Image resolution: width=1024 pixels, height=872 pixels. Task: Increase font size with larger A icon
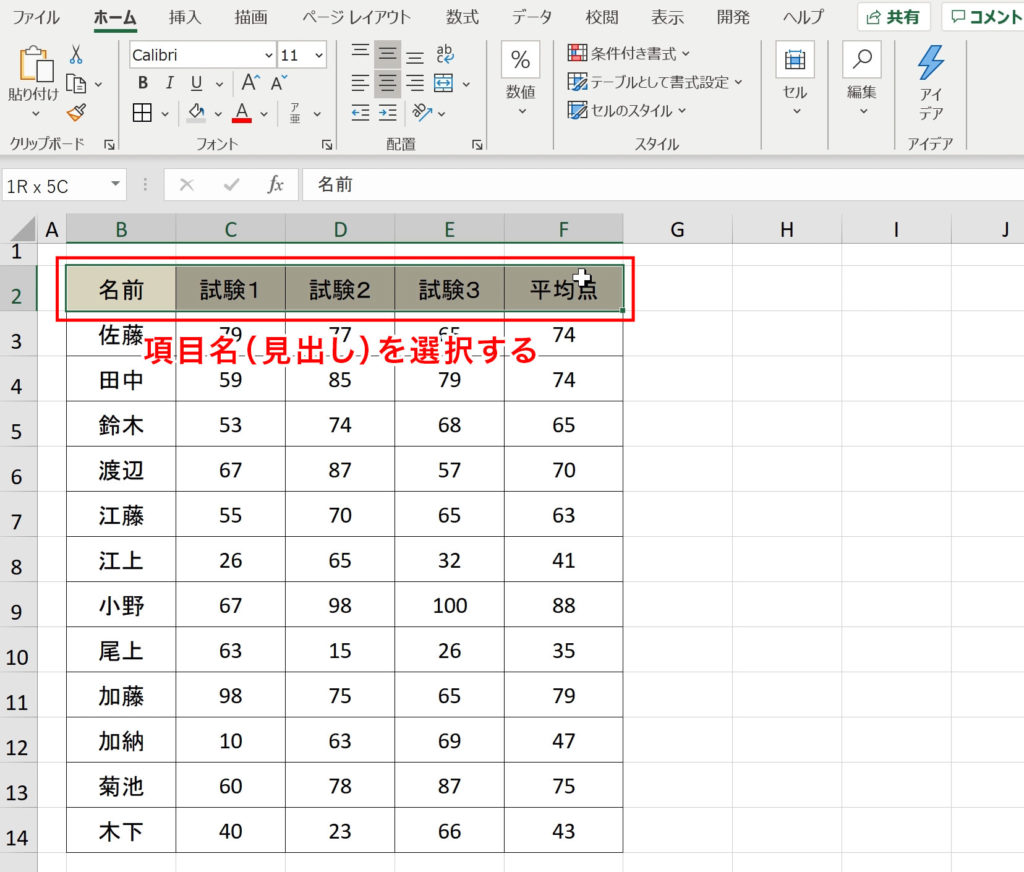tap(250, 83)
